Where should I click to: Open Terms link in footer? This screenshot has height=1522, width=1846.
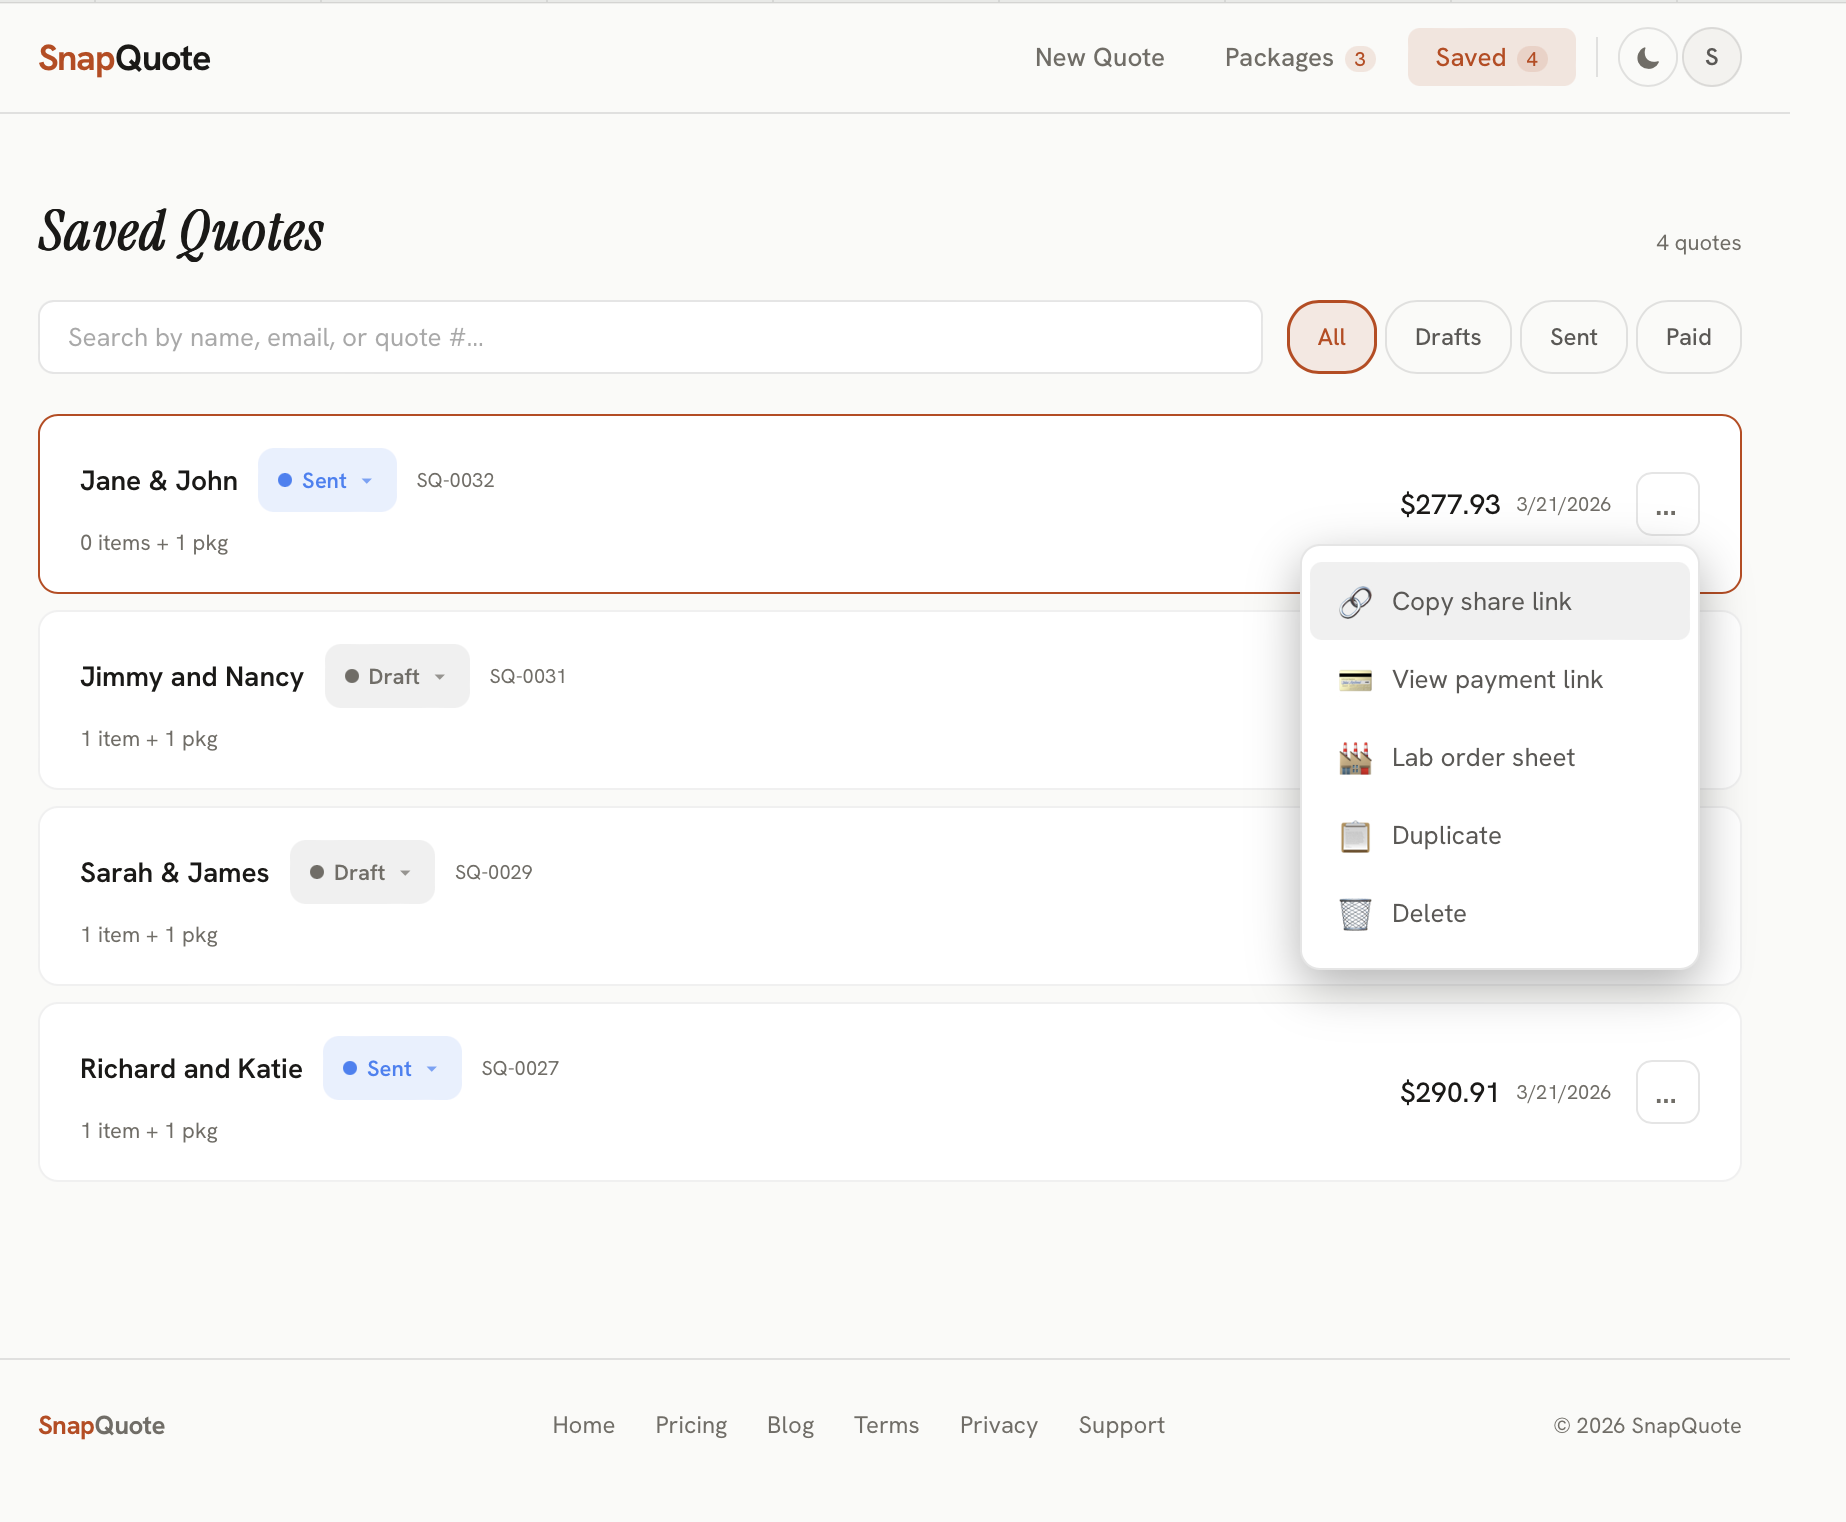(x=886, y=1425)
